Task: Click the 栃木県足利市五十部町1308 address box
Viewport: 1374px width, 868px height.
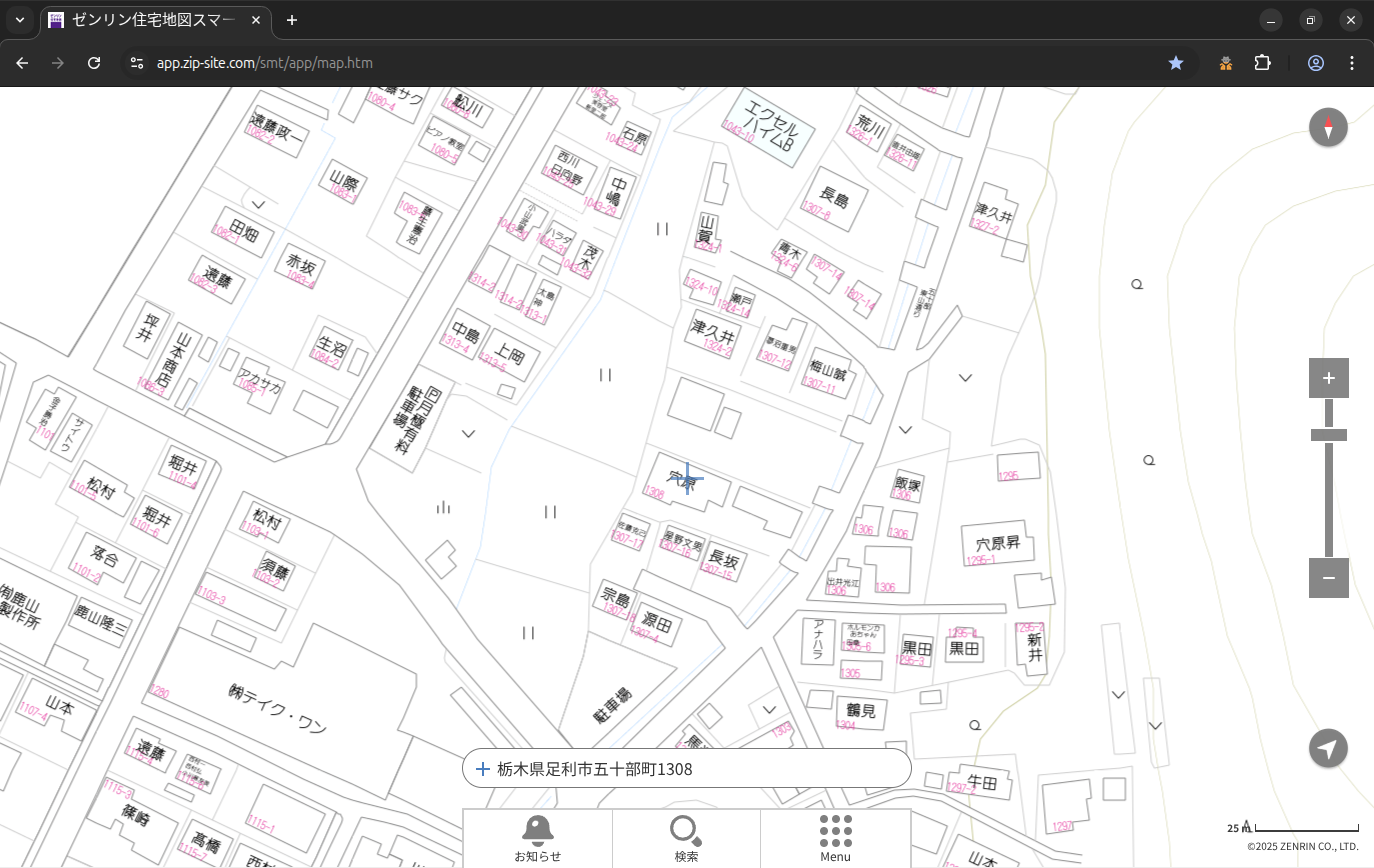Action: tap(686, 769)
